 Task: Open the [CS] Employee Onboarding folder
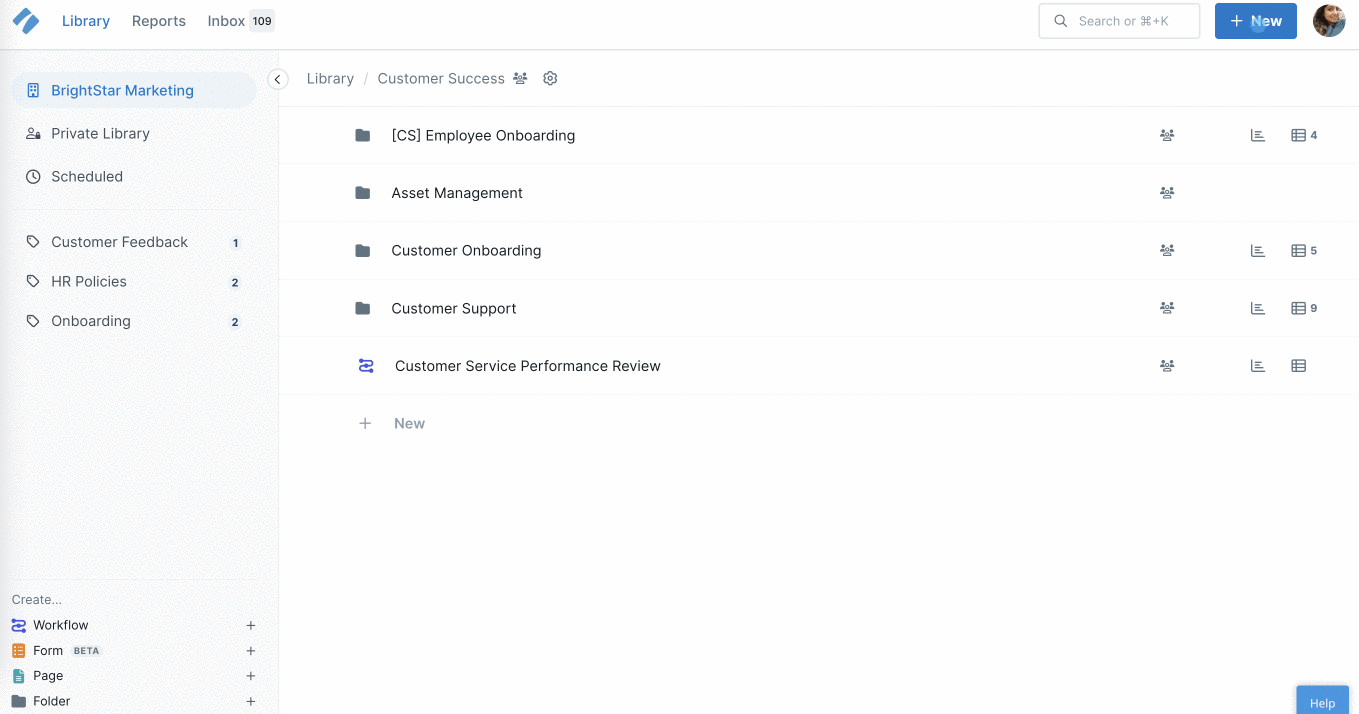tap(483, 135)
